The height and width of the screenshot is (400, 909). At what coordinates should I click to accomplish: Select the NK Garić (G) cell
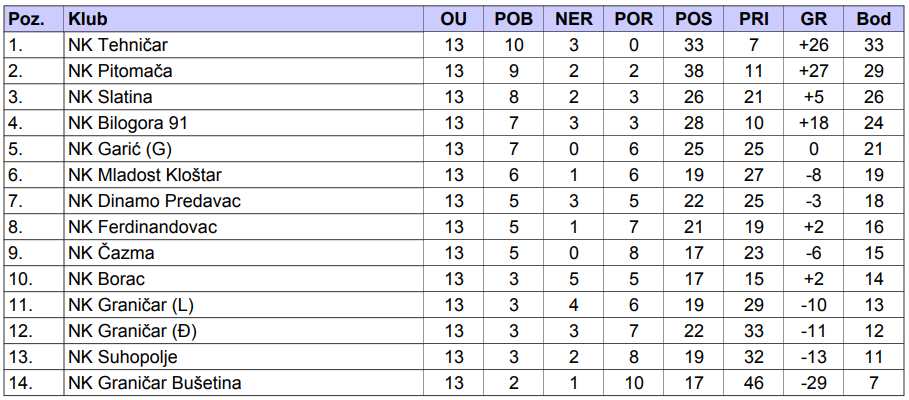click(120, 149)
